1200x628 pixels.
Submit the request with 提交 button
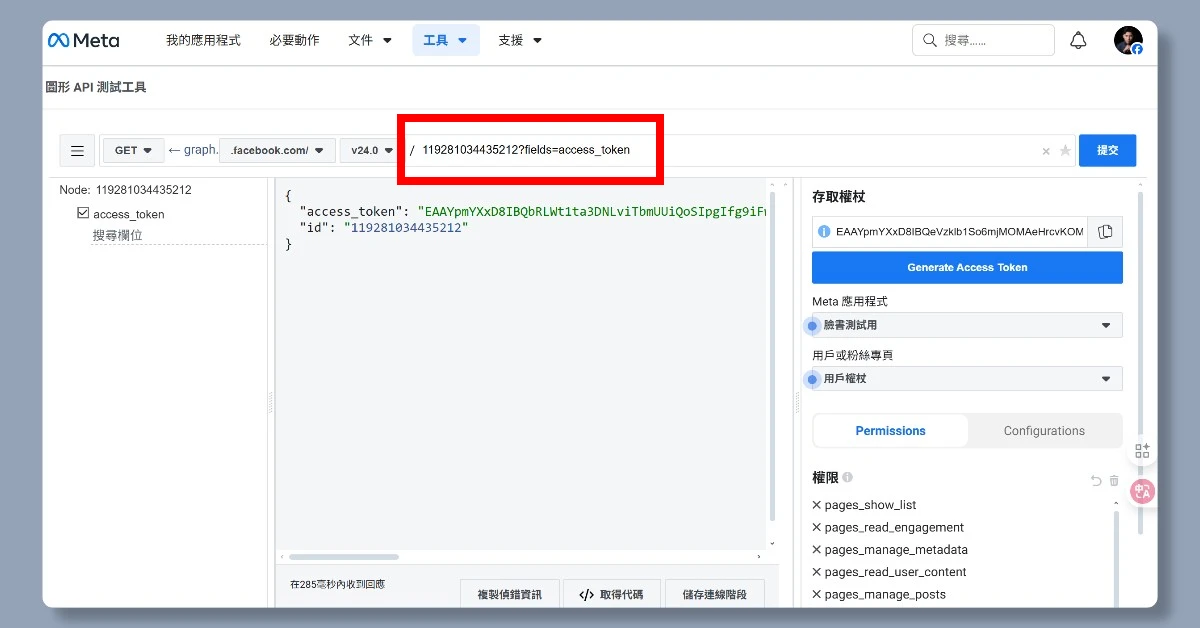point(1107,150)
